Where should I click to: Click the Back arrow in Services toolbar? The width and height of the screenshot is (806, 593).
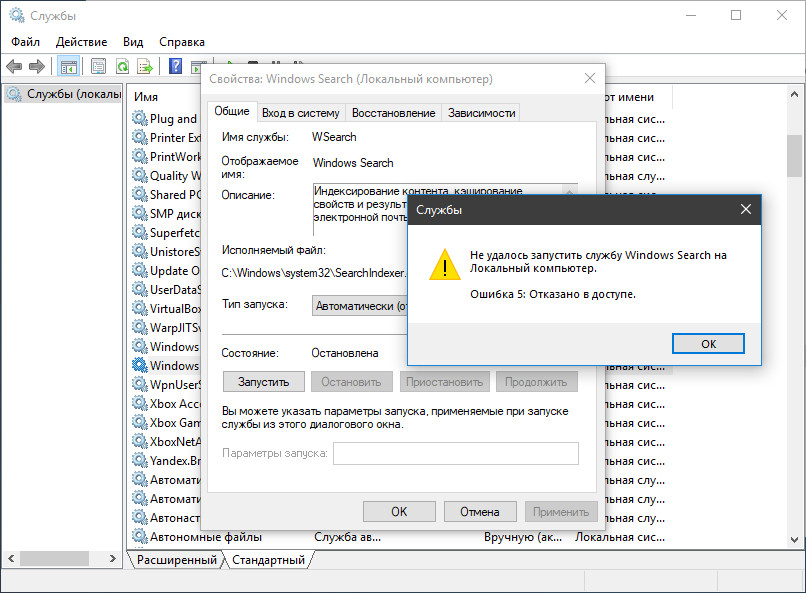[14, 66]
